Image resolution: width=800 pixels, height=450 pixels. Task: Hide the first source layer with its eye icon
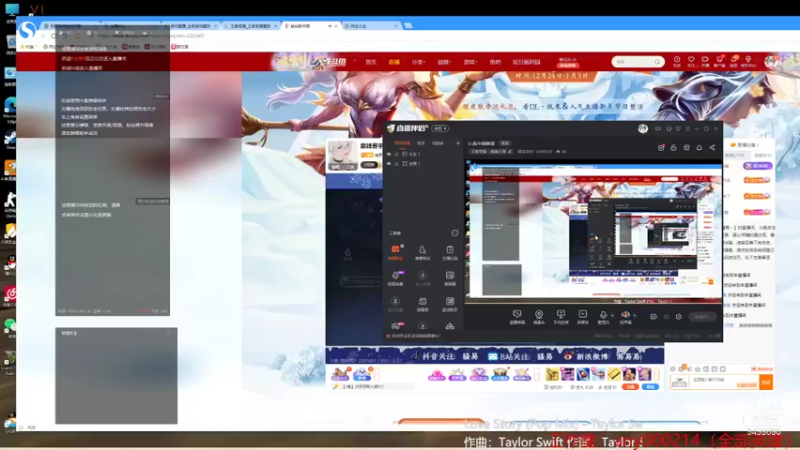[x=389, y=154]
